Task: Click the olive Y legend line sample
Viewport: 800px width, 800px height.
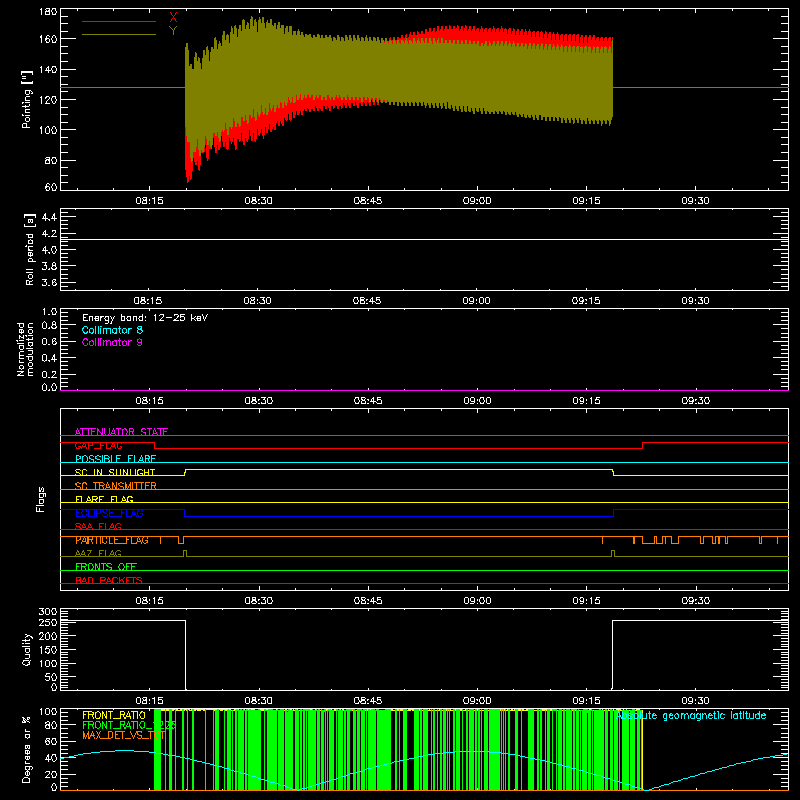Action: [x=119, y=34]
